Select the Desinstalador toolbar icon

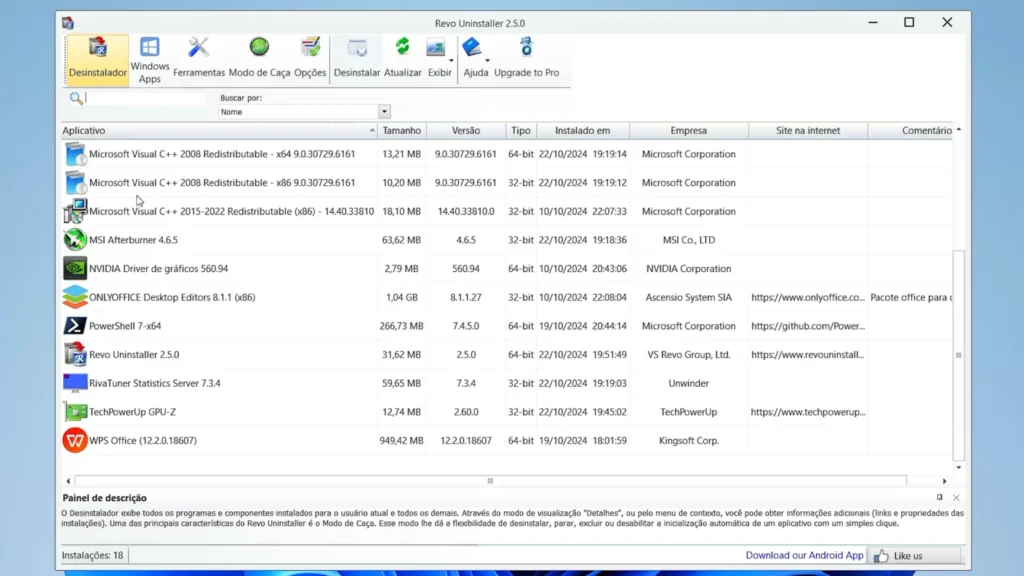[98, 59]
